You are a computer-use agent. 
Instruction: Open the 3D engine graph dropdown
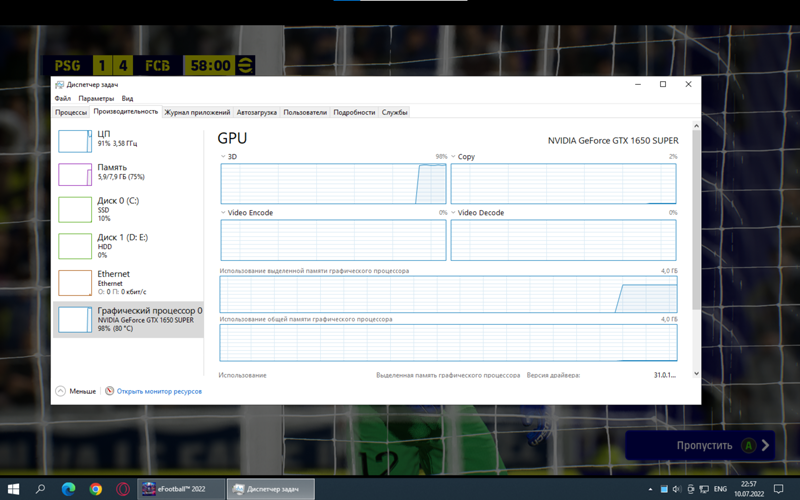(224, 157)
